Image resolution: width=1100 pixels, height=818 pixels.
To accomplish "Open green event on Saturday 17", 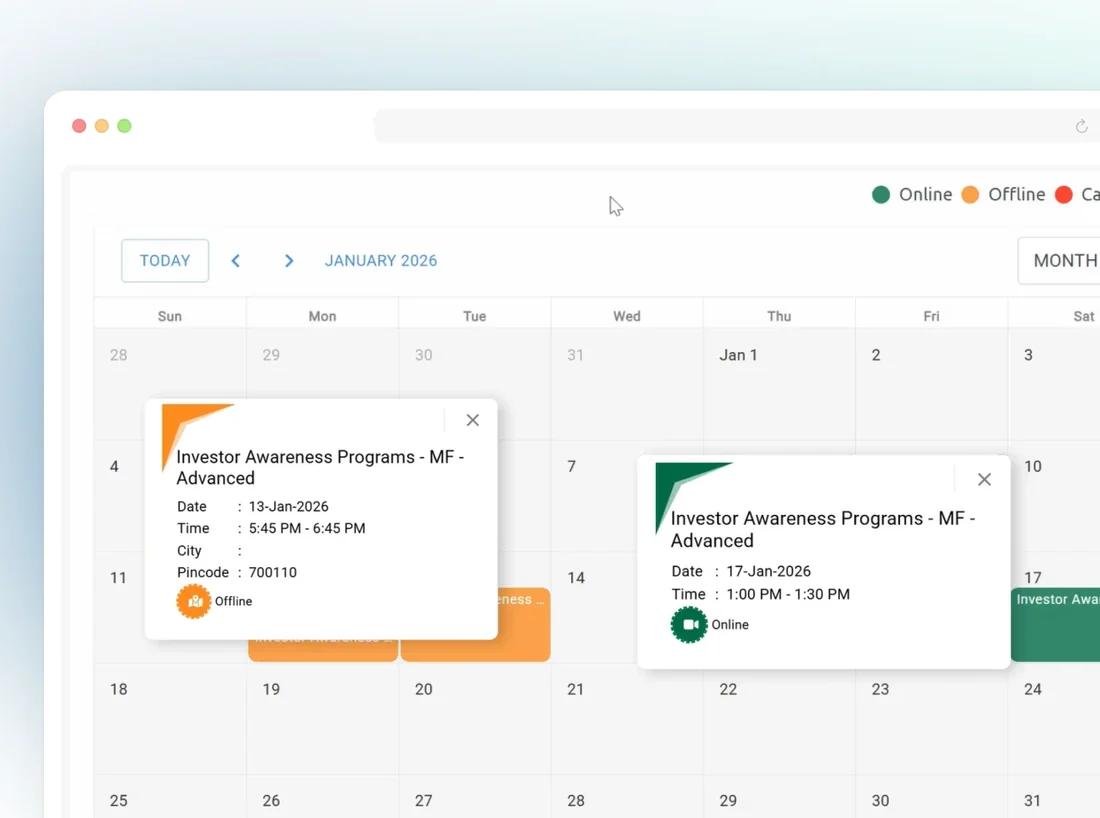I will [1055, 624].
